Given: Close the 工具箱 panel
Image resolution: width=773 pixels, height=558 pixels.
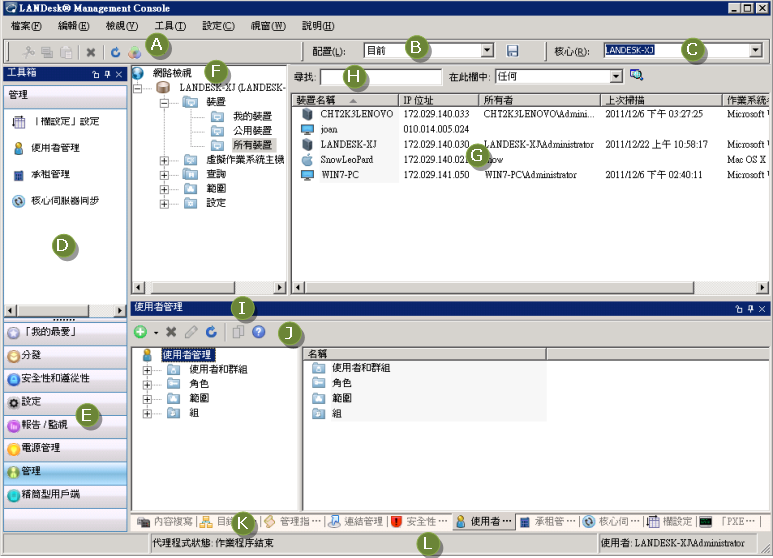Looking at the screenshot, I should (x=119, y=74).
